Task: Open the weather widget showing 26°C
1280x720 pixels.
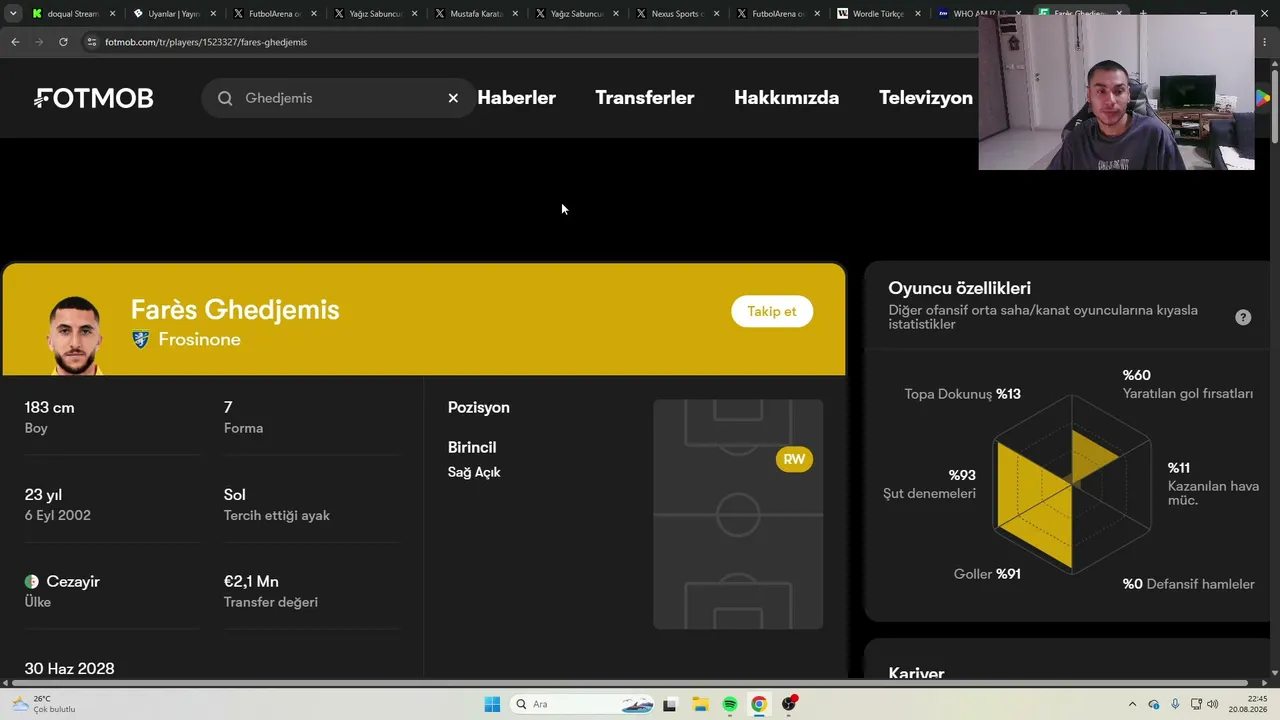Action: click(x=43, y=704)
